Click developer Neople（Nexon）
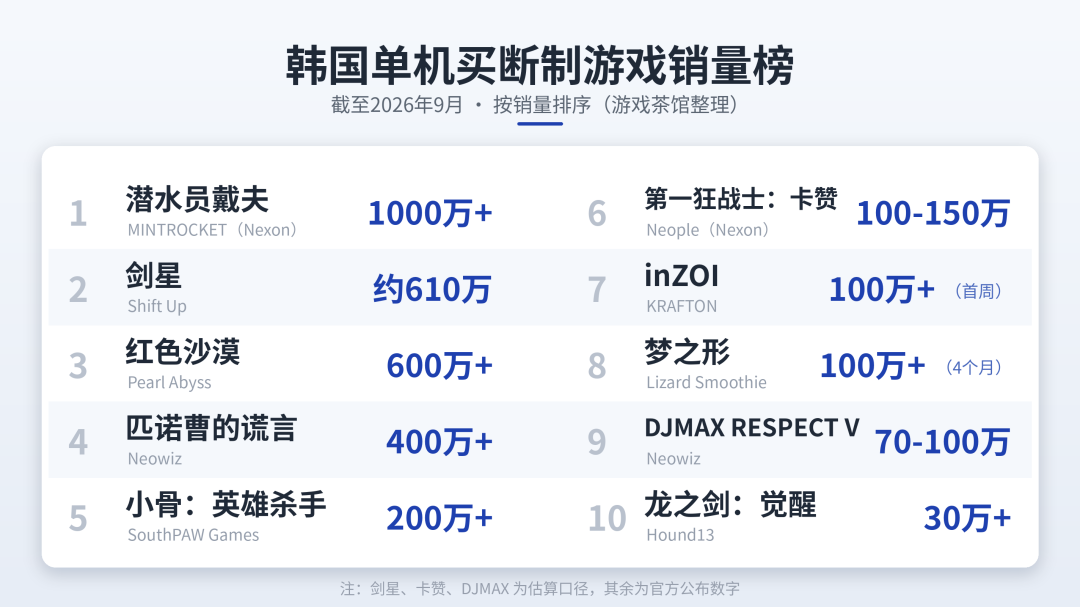This screenshot has width=1080, height=607. click(707, 230)
